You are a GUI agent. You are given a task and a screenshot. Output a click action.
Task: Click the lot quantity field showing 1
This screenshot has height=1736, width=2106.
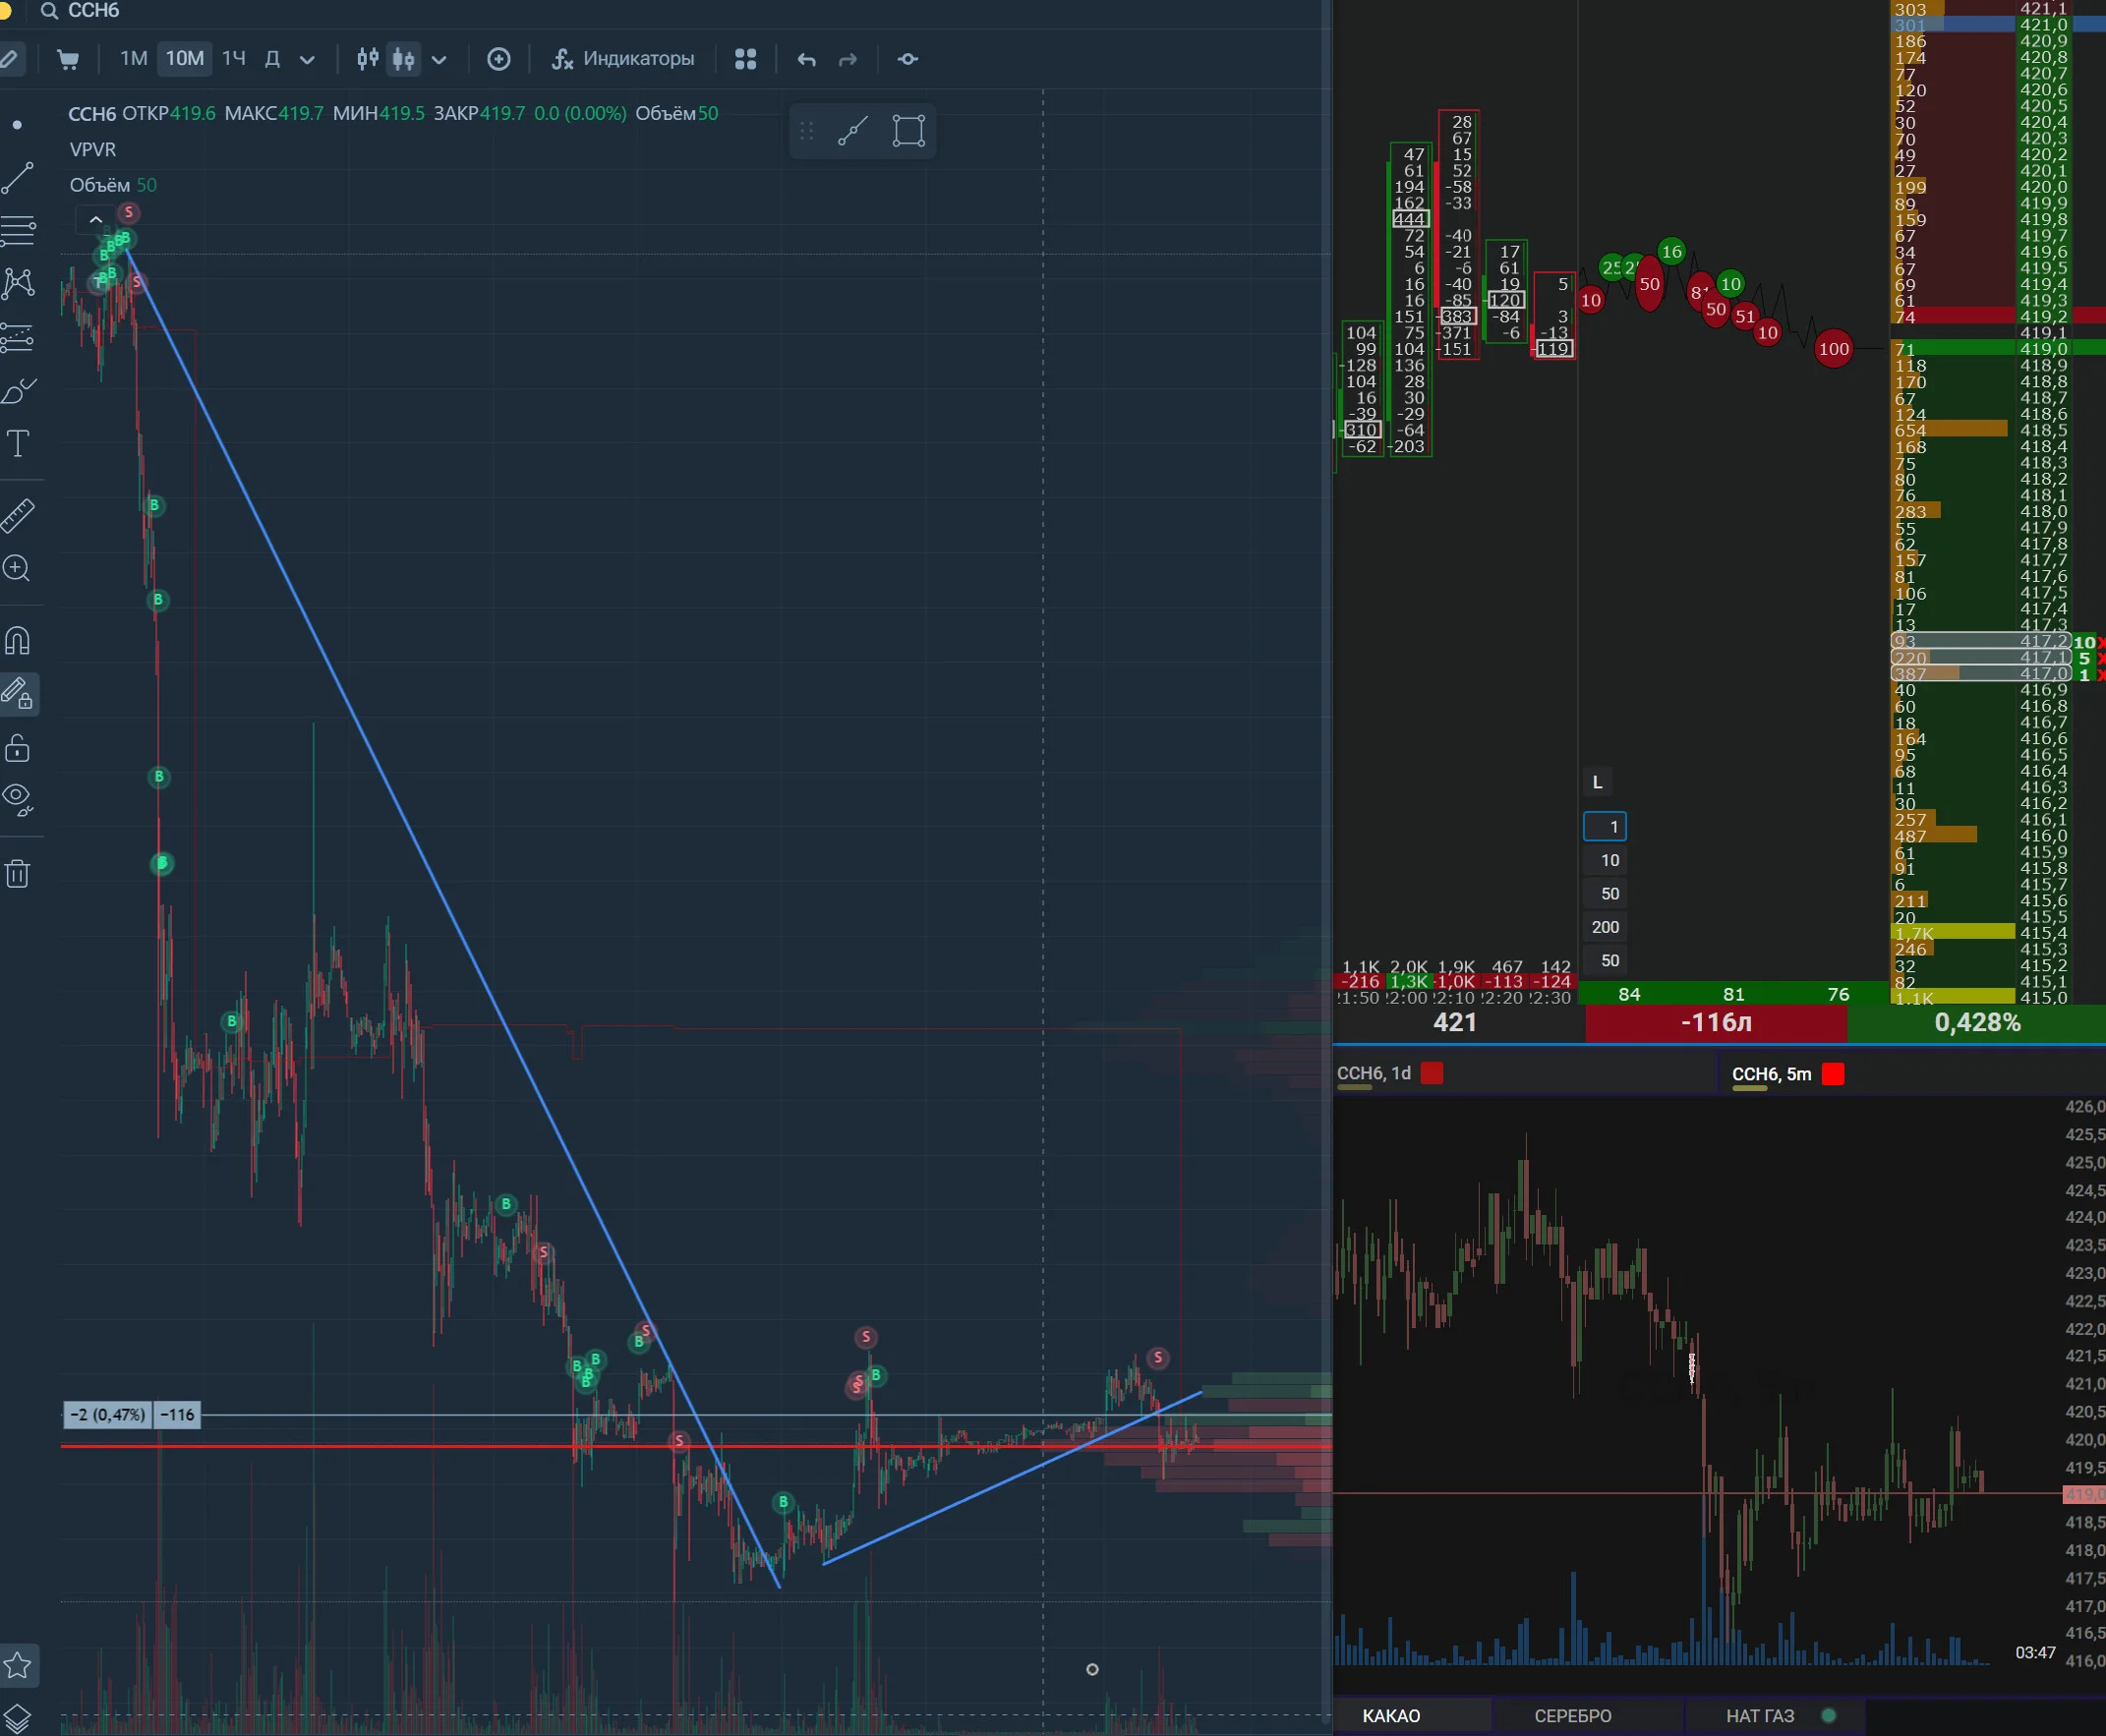(1605, 827)
